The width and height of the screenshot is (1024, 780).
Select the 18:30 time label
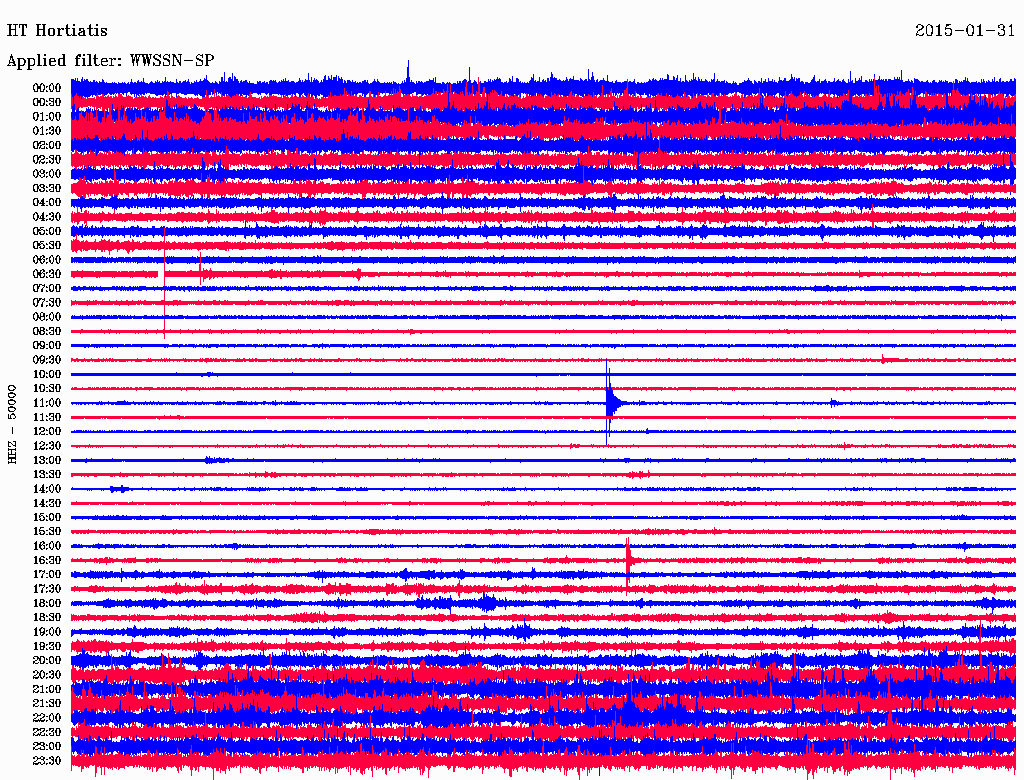[x=47, y=617]
